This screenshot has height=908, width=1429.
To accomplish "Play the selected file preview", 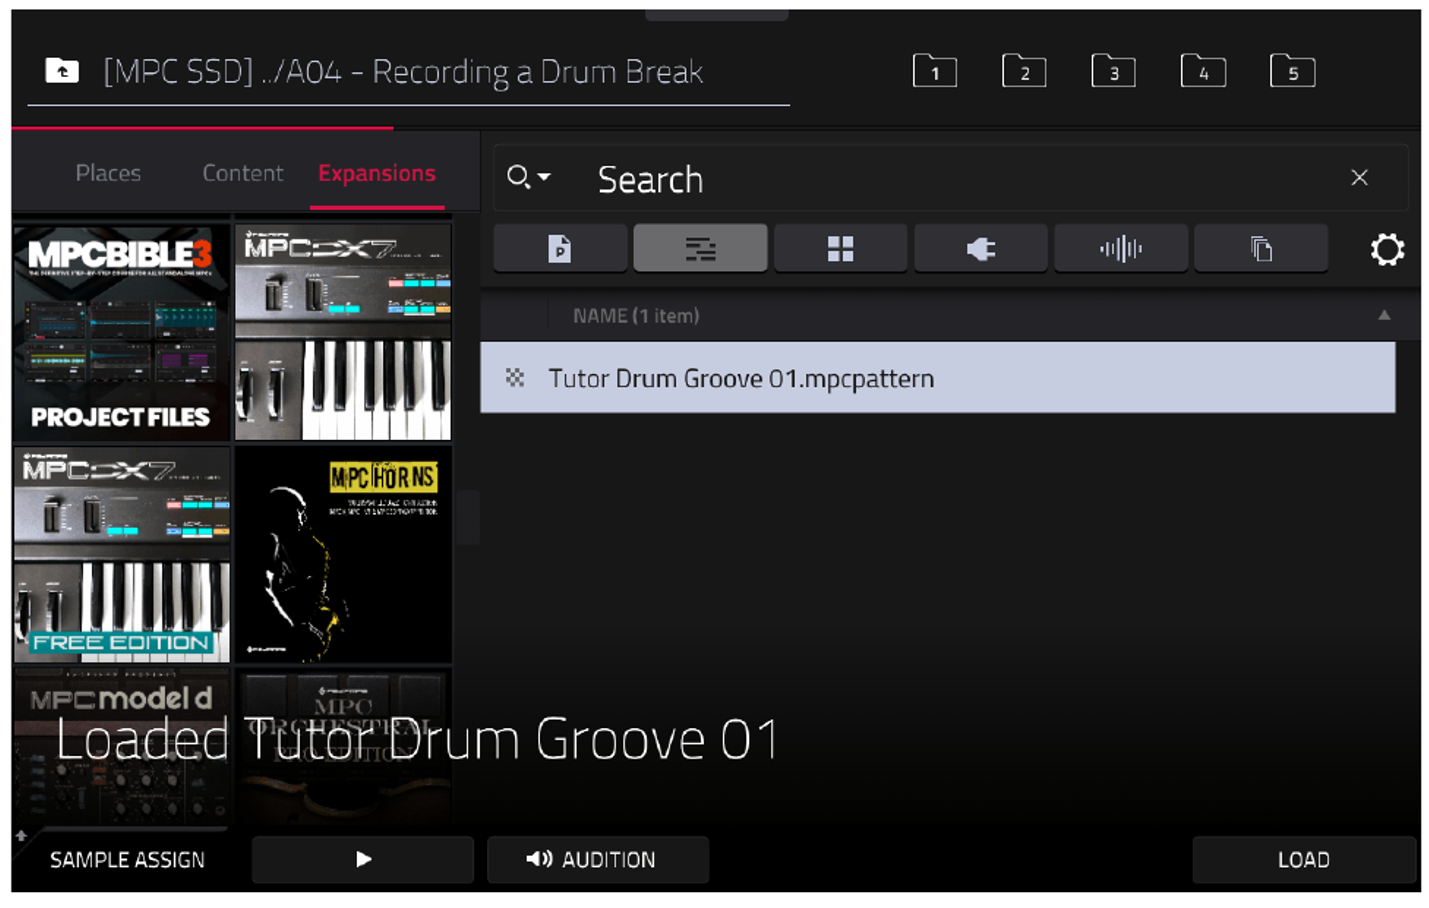I will [x=363, y=859].
